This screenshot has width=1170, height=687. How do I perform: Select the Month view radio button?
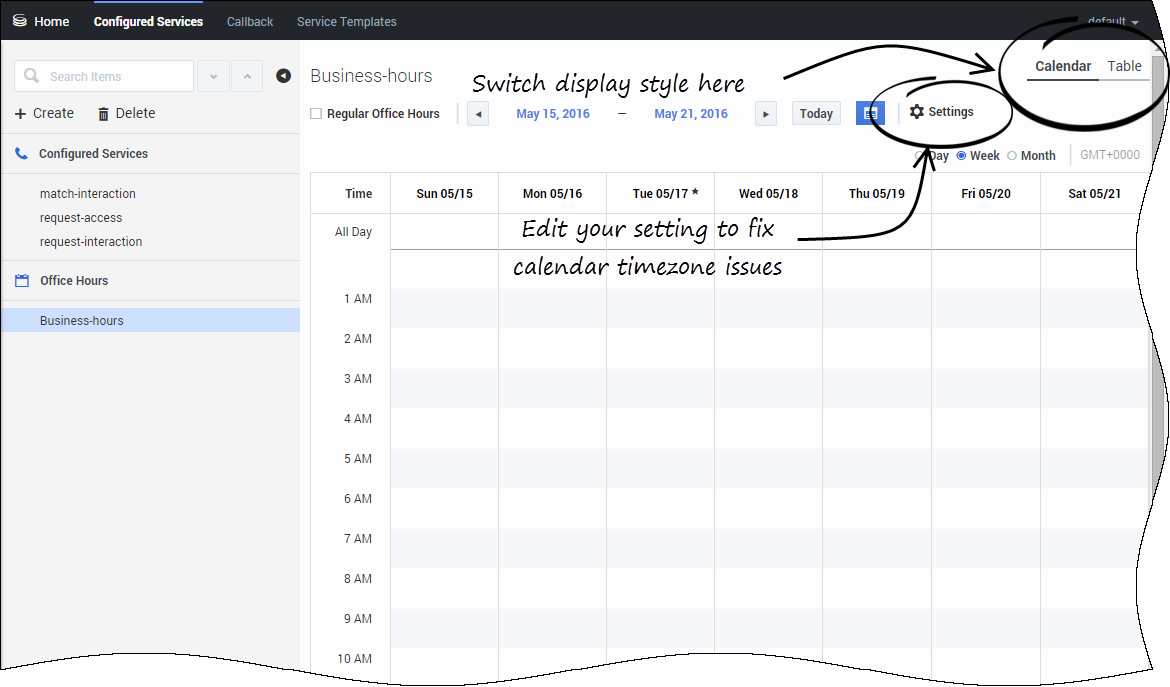coord(1012,156)
